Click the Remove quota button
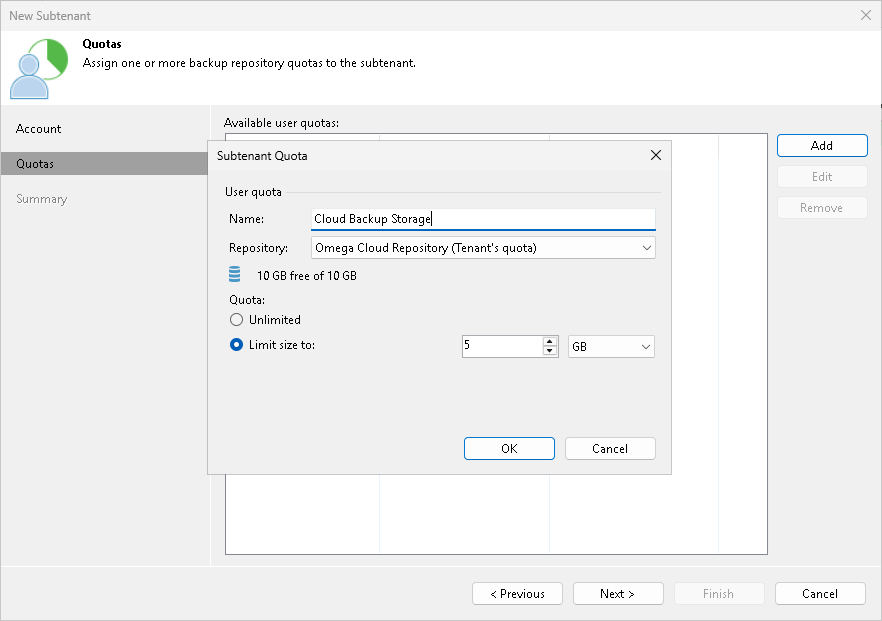Screen dimensions: 882x621 [822, 207]
